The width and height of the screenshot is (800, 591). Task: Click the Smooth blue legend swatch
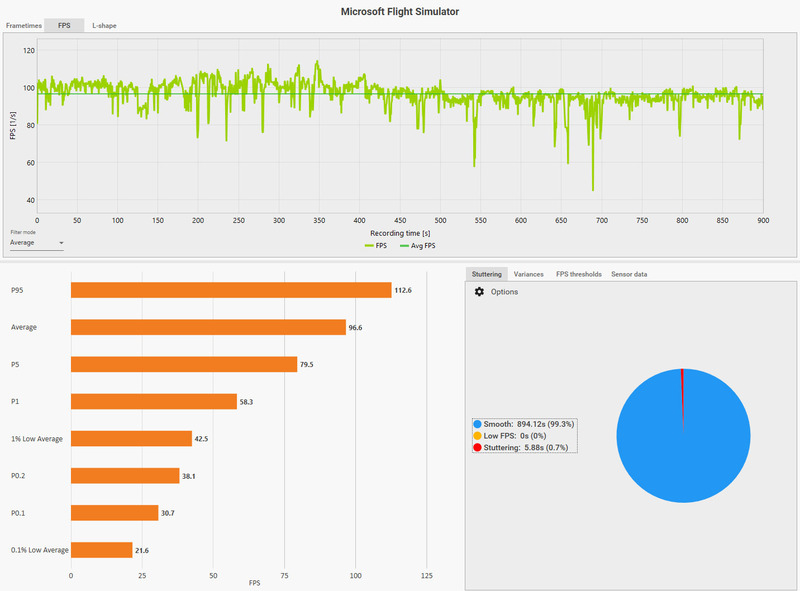point(478,424)
